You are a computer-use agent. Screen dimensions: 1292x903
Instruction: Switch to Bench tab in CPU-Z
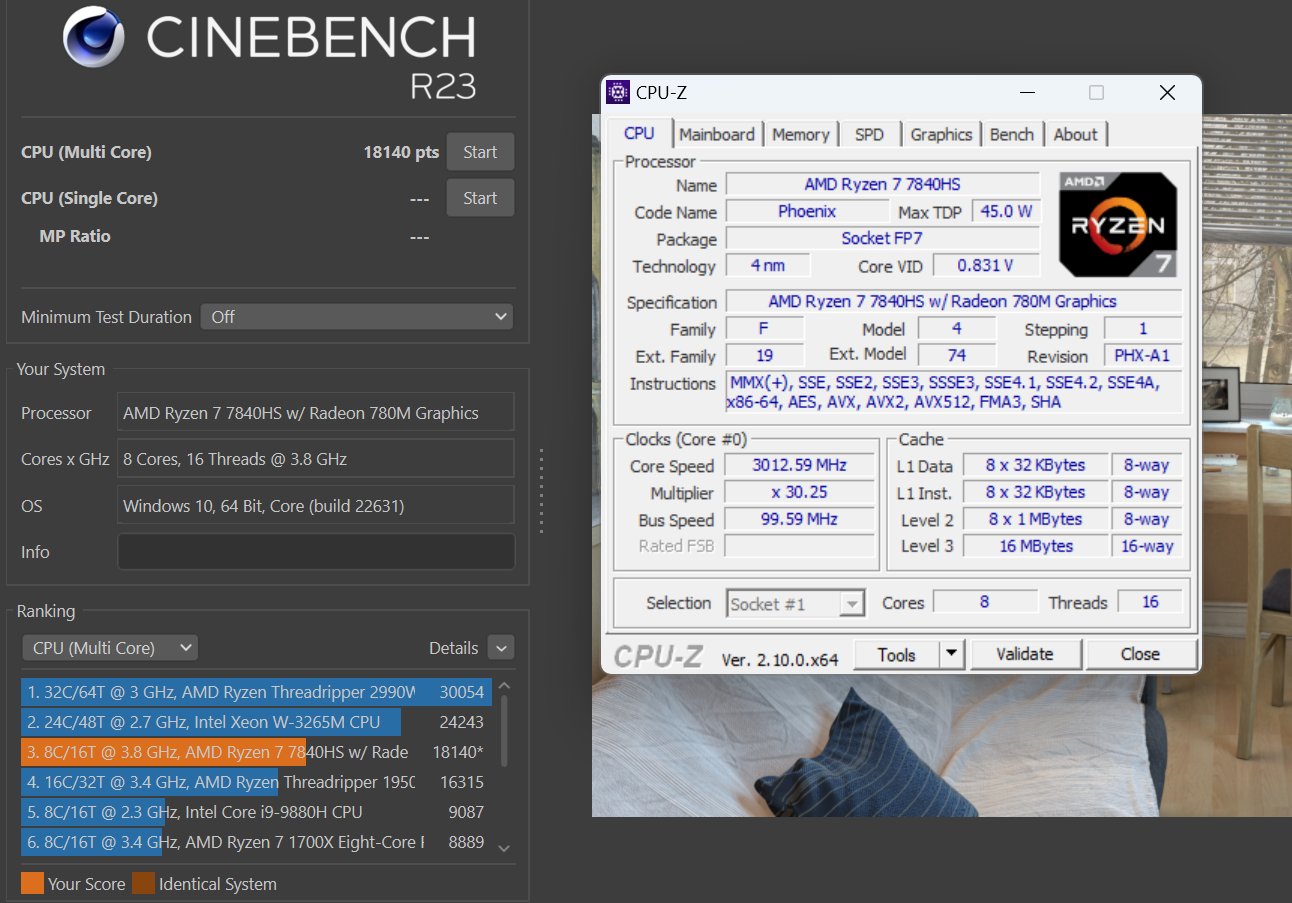click(x=1012, y=134)
